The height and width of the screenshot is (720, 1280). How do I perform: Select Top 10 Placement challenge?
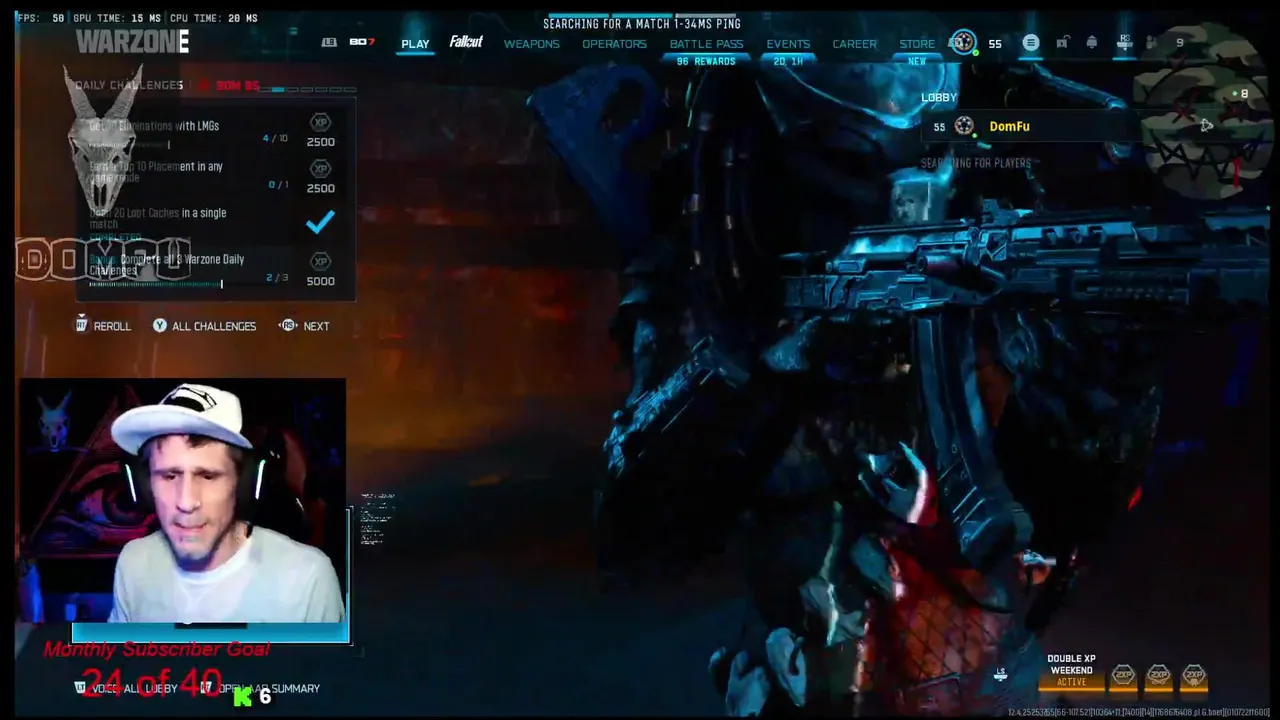point(215,175)
